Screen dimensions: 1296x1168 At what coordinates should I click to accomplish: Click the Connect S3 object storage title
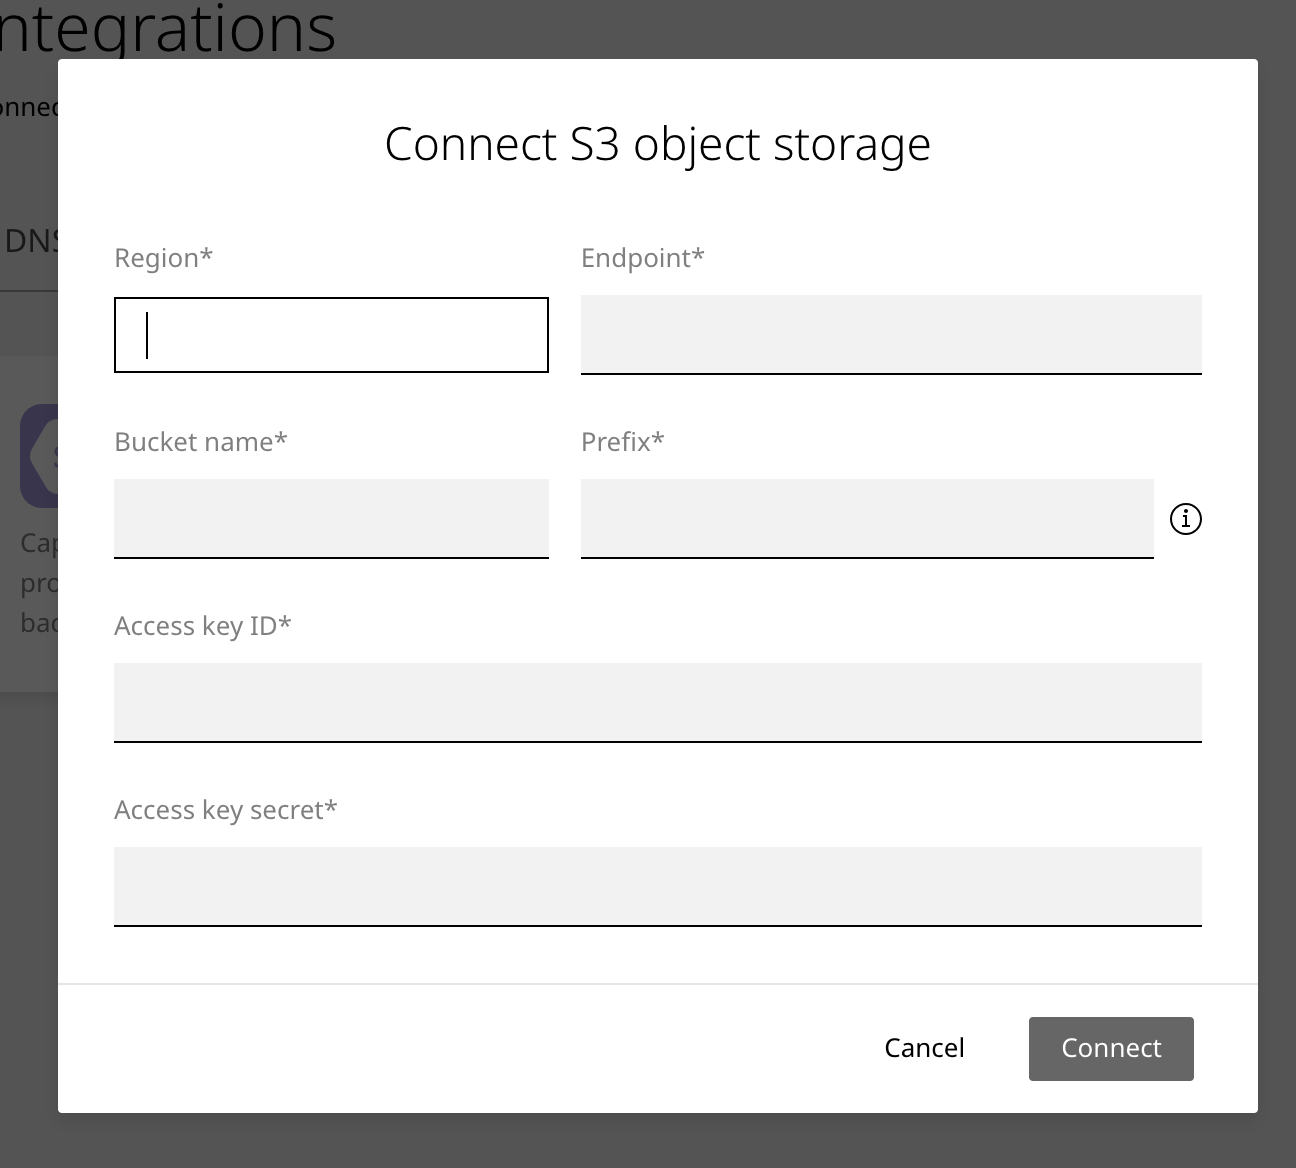[x=657, y=144]
